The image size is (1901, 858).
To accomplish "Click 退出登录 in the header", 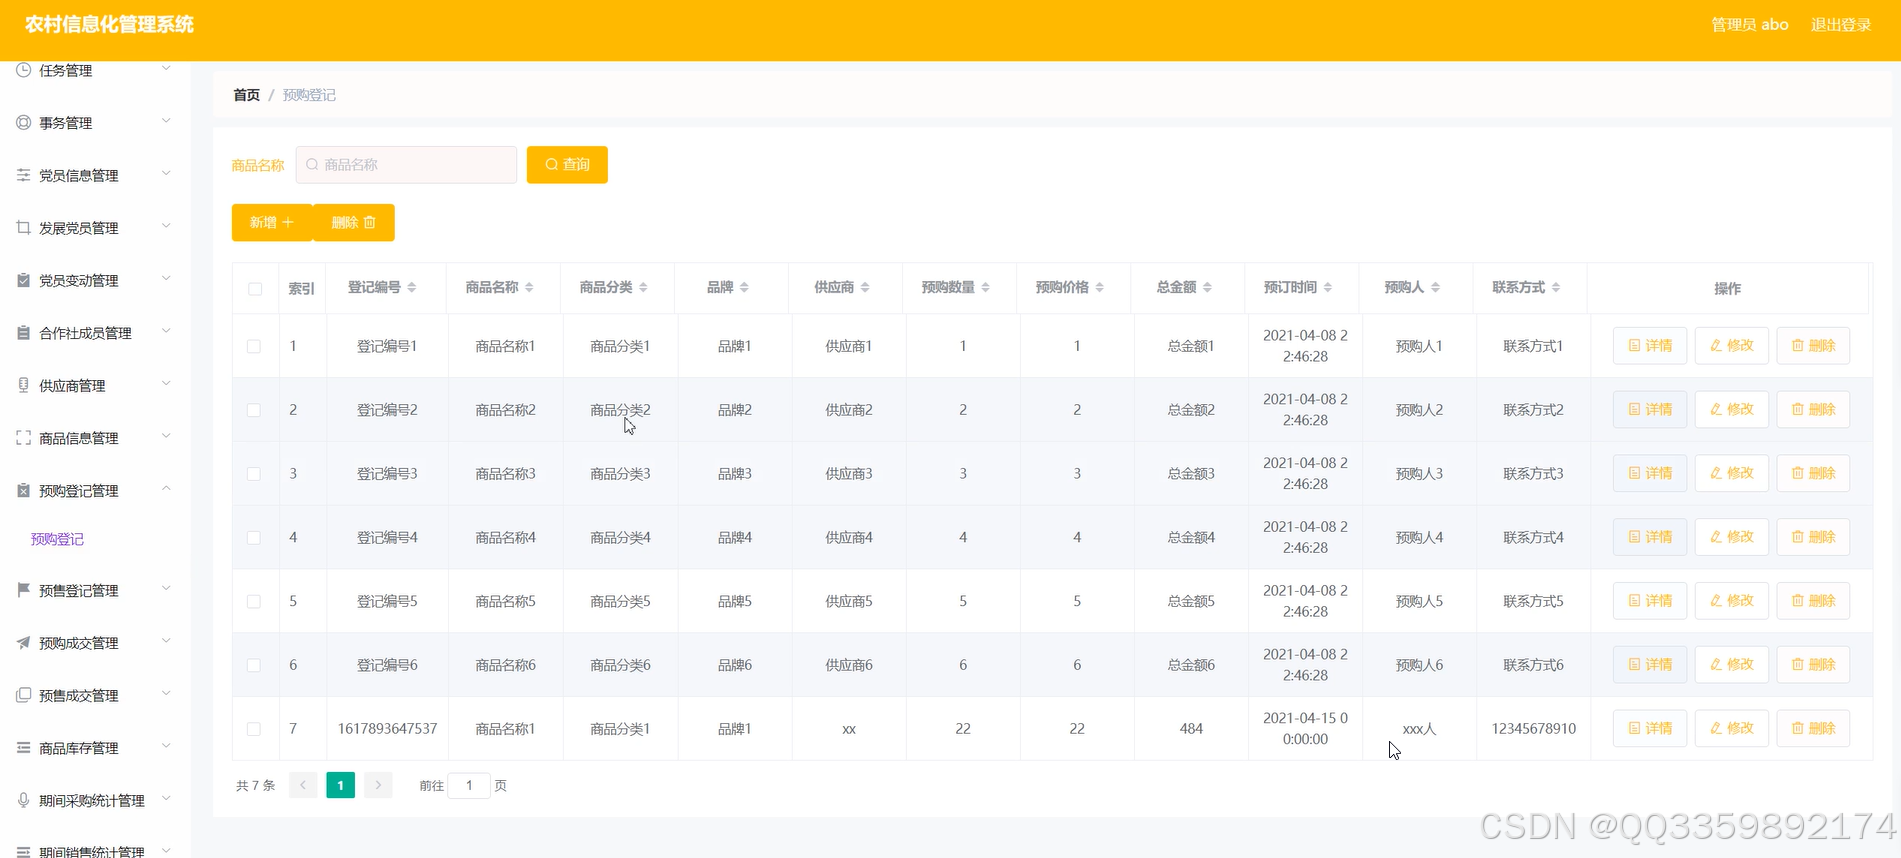I will point(1841,25).
